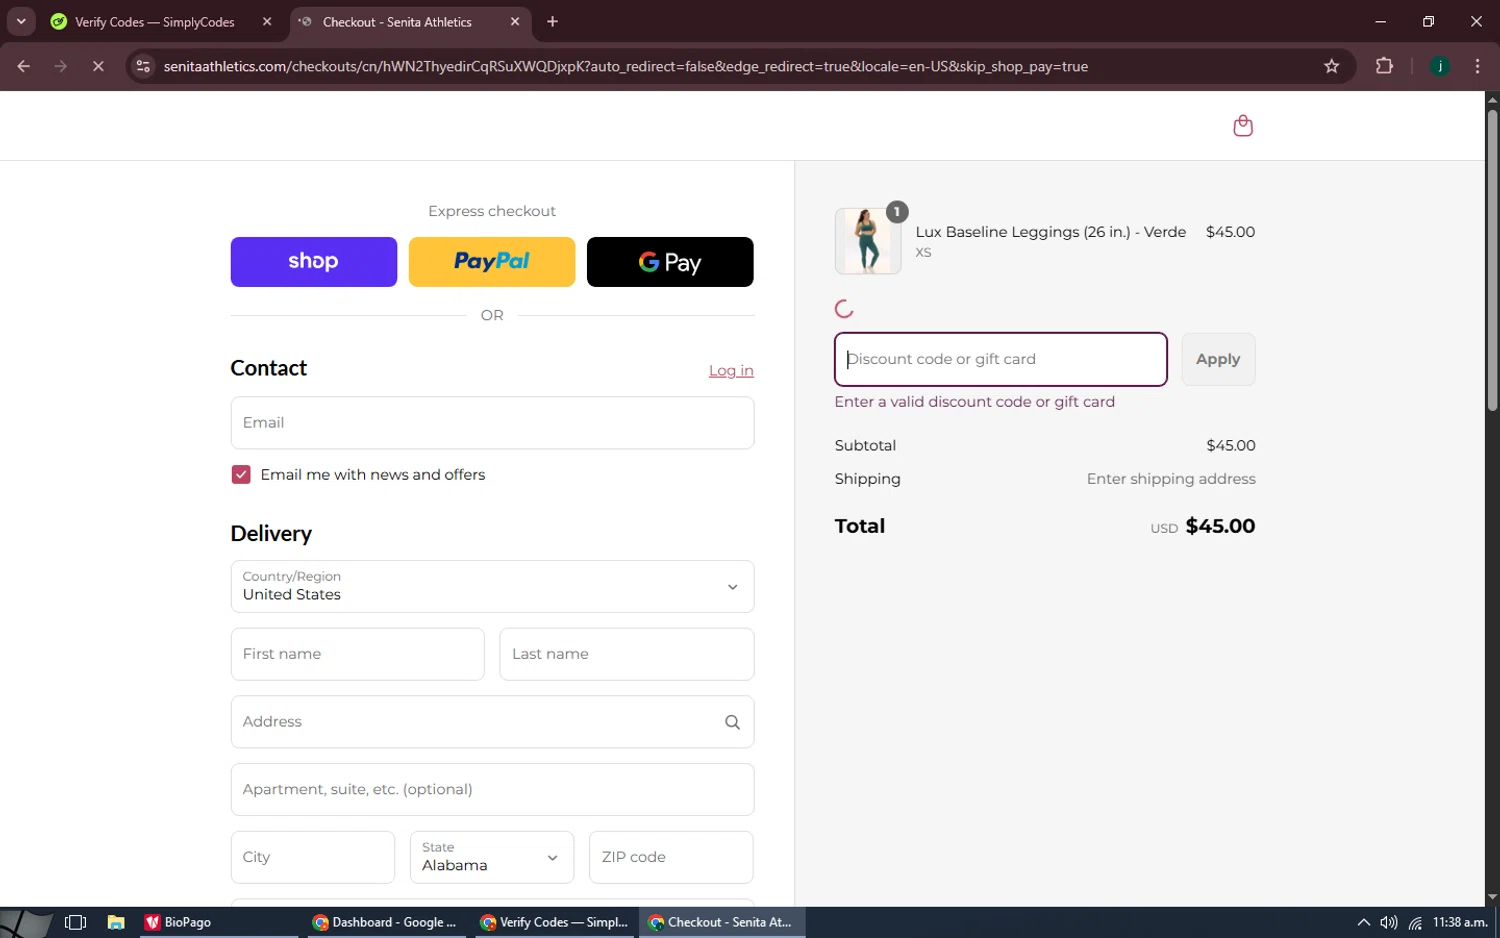Open Checkout - Senita At... taskbar window
Image resolution: width=1500 pixels, height=938 pixels.
(x=721, y=922)
